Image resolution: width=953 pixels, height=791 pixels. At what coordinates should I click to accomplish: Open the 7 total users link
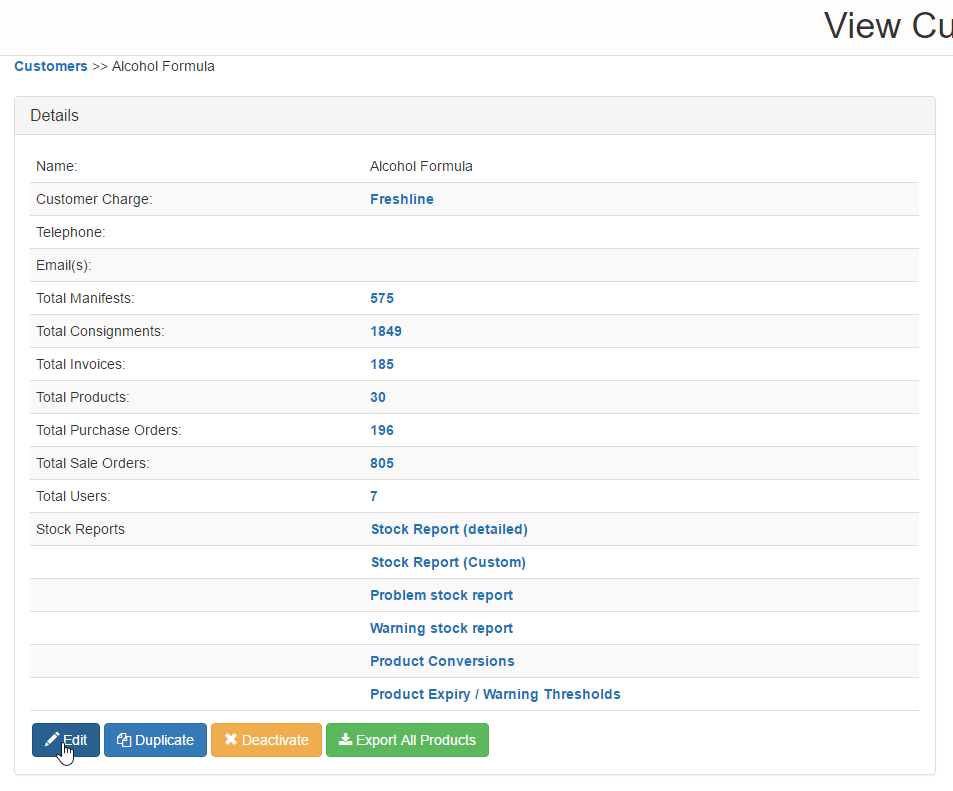[x=374, y=496]
